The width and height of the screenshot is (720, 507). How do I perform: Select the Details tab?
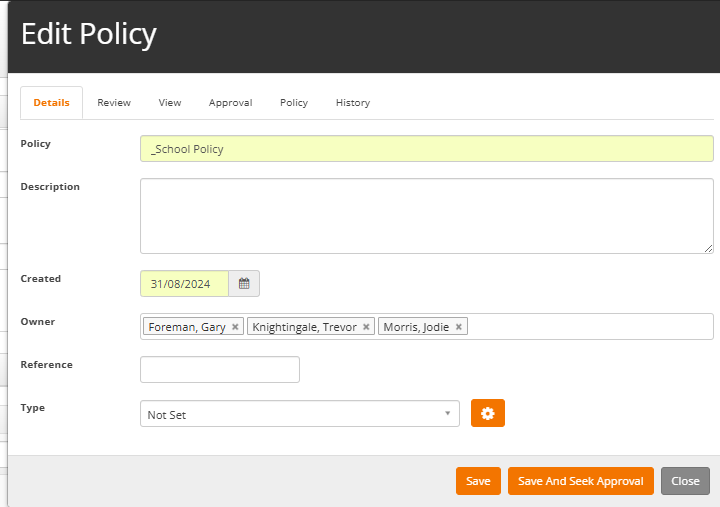[x=51, y=103]
